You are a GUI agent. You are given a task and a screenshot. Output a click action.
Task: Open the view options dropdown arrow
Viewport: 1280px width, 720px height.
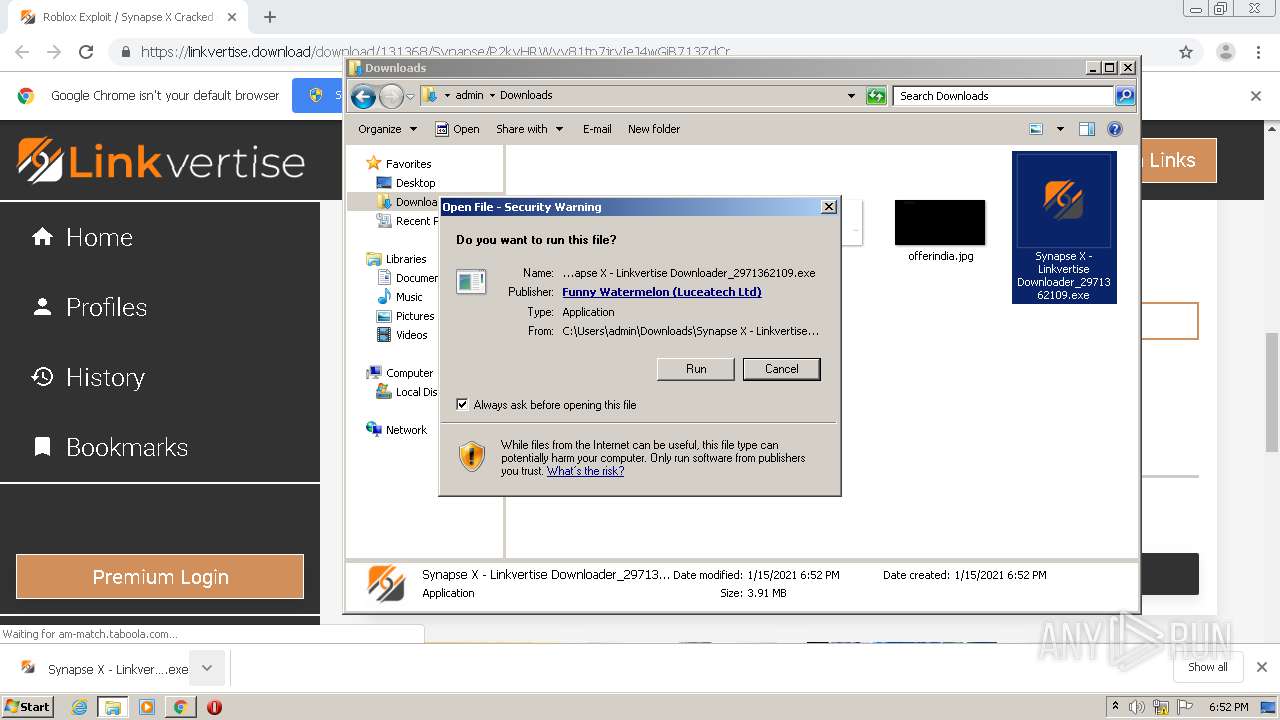click(x=1060, y=129)
